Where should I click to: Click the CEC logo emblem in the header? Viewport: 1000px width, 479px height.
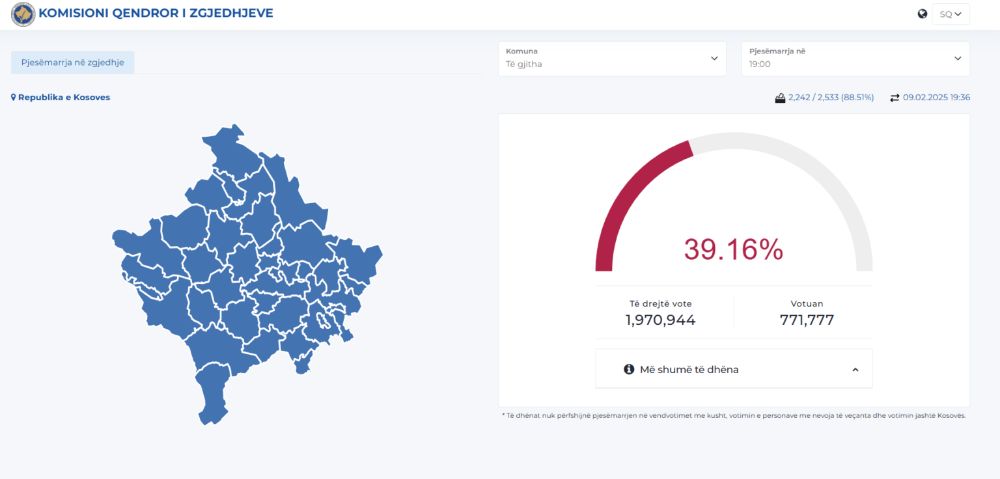[22, 14]
